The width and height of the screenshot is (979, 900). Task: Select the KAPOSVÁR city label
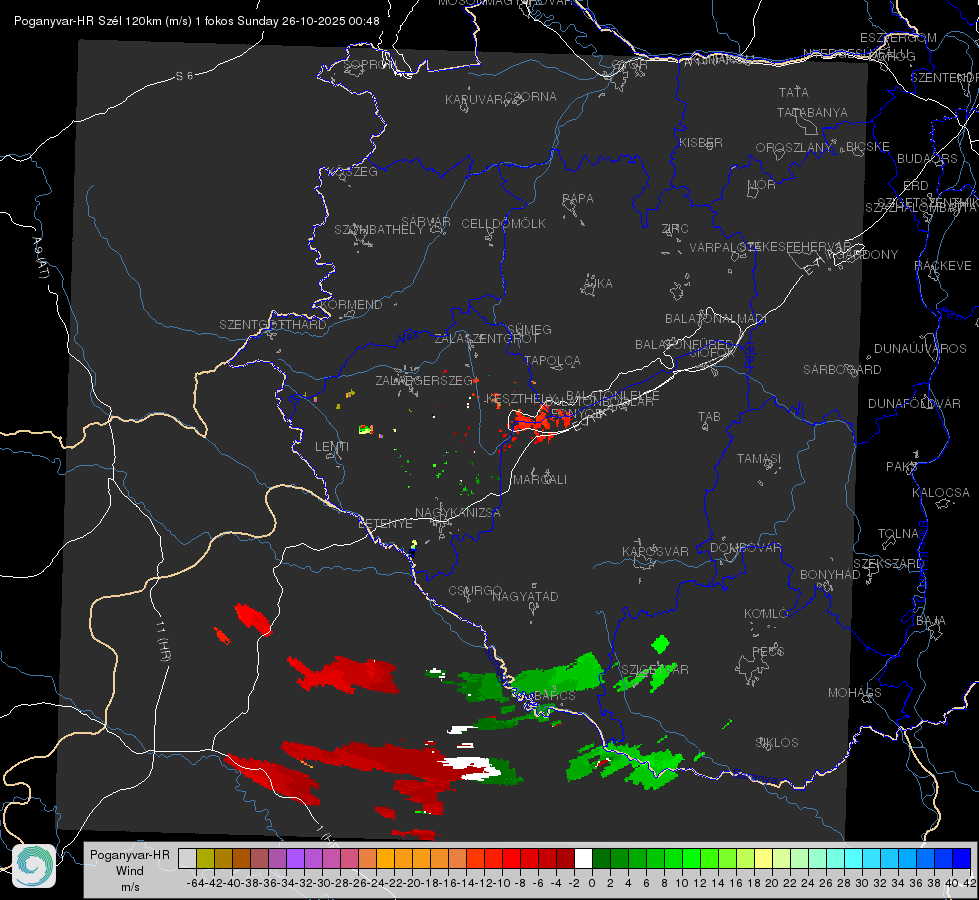[x=656, y=551]
